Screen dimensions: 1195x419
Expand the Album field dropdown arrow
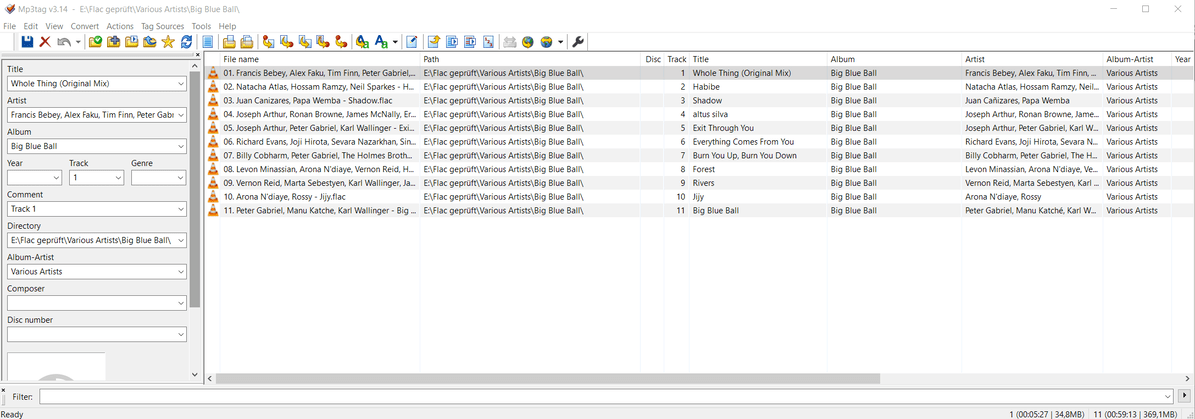(181, 146)
